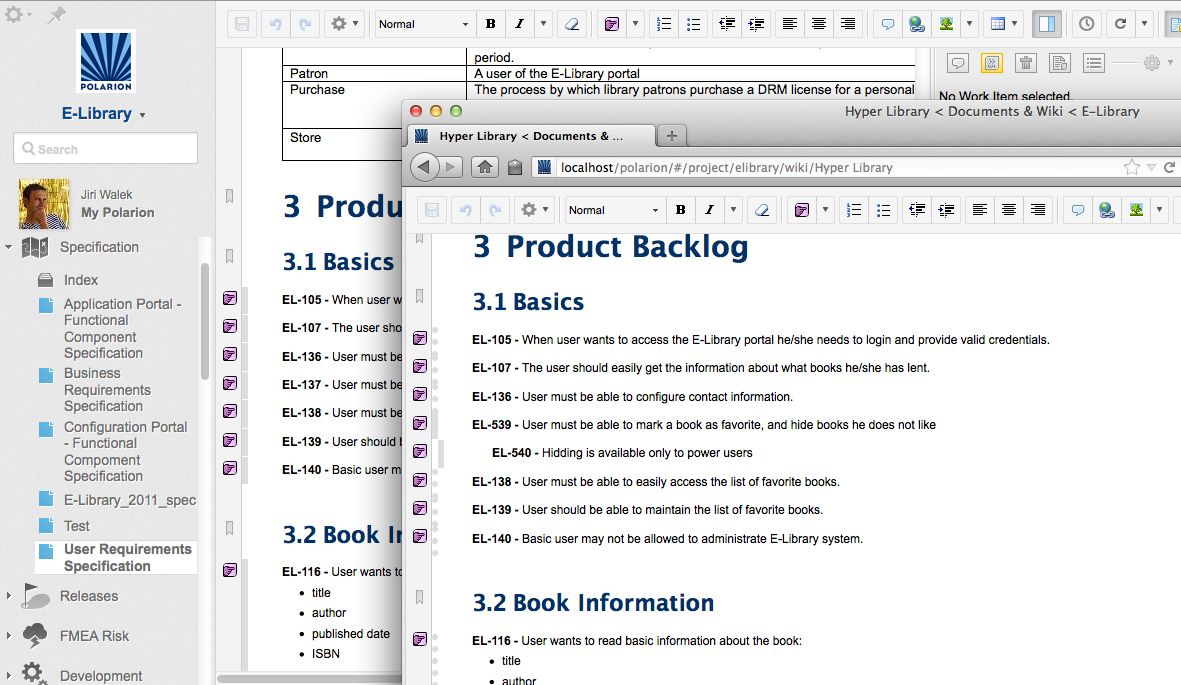The image size is (1181, 685).
Task: Go back using the browser's back arrow
Action: tap(424, 167)
